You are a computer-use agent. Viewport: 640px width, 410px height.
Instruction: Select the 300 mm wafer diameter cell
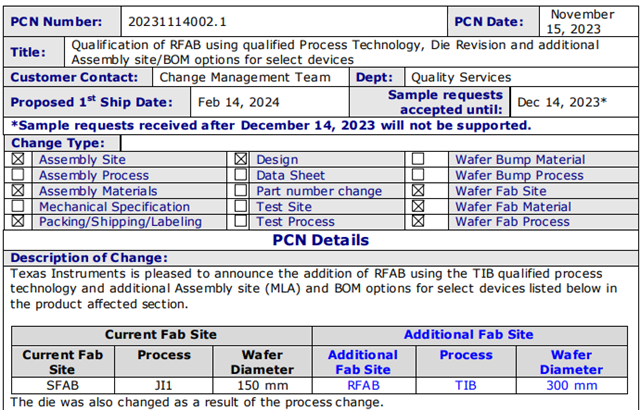tap(572, 385)
